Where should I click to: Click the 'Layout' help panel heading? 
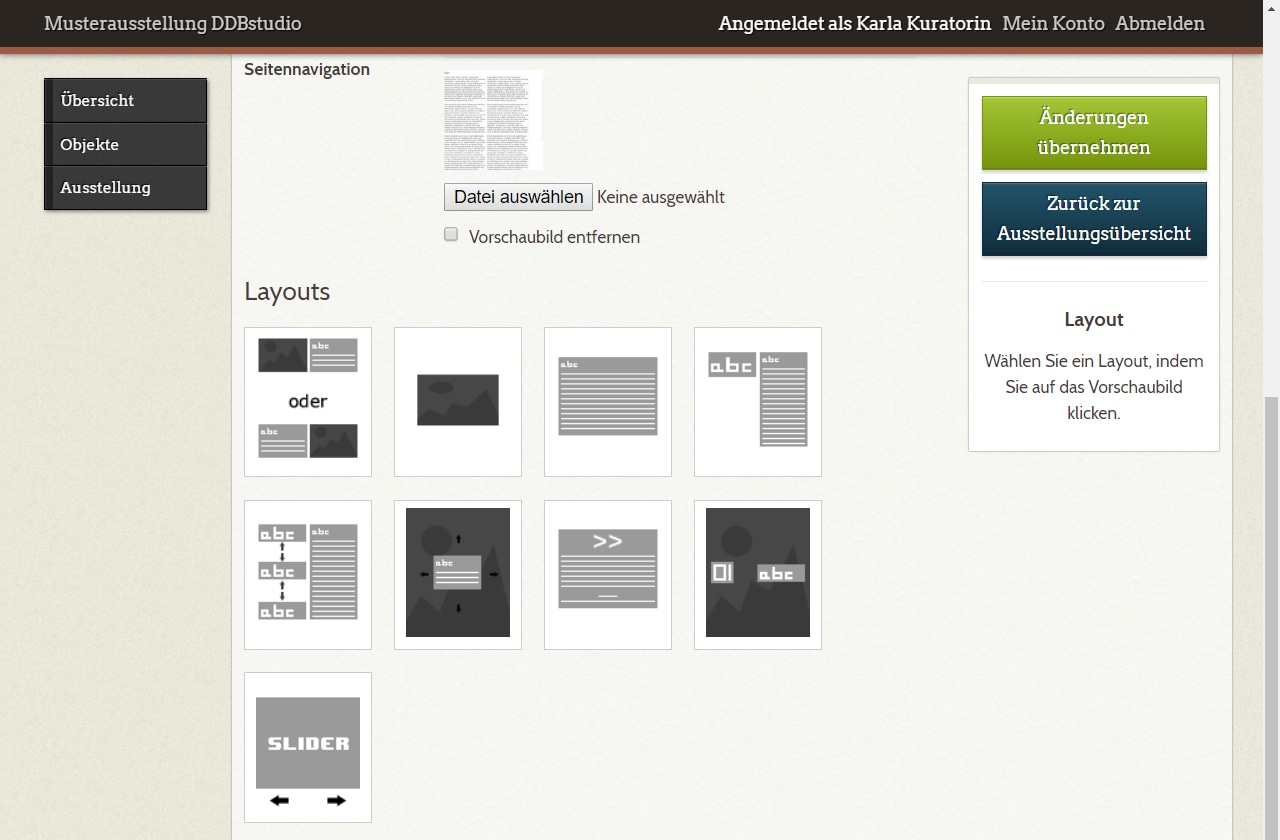point(1094,319)
